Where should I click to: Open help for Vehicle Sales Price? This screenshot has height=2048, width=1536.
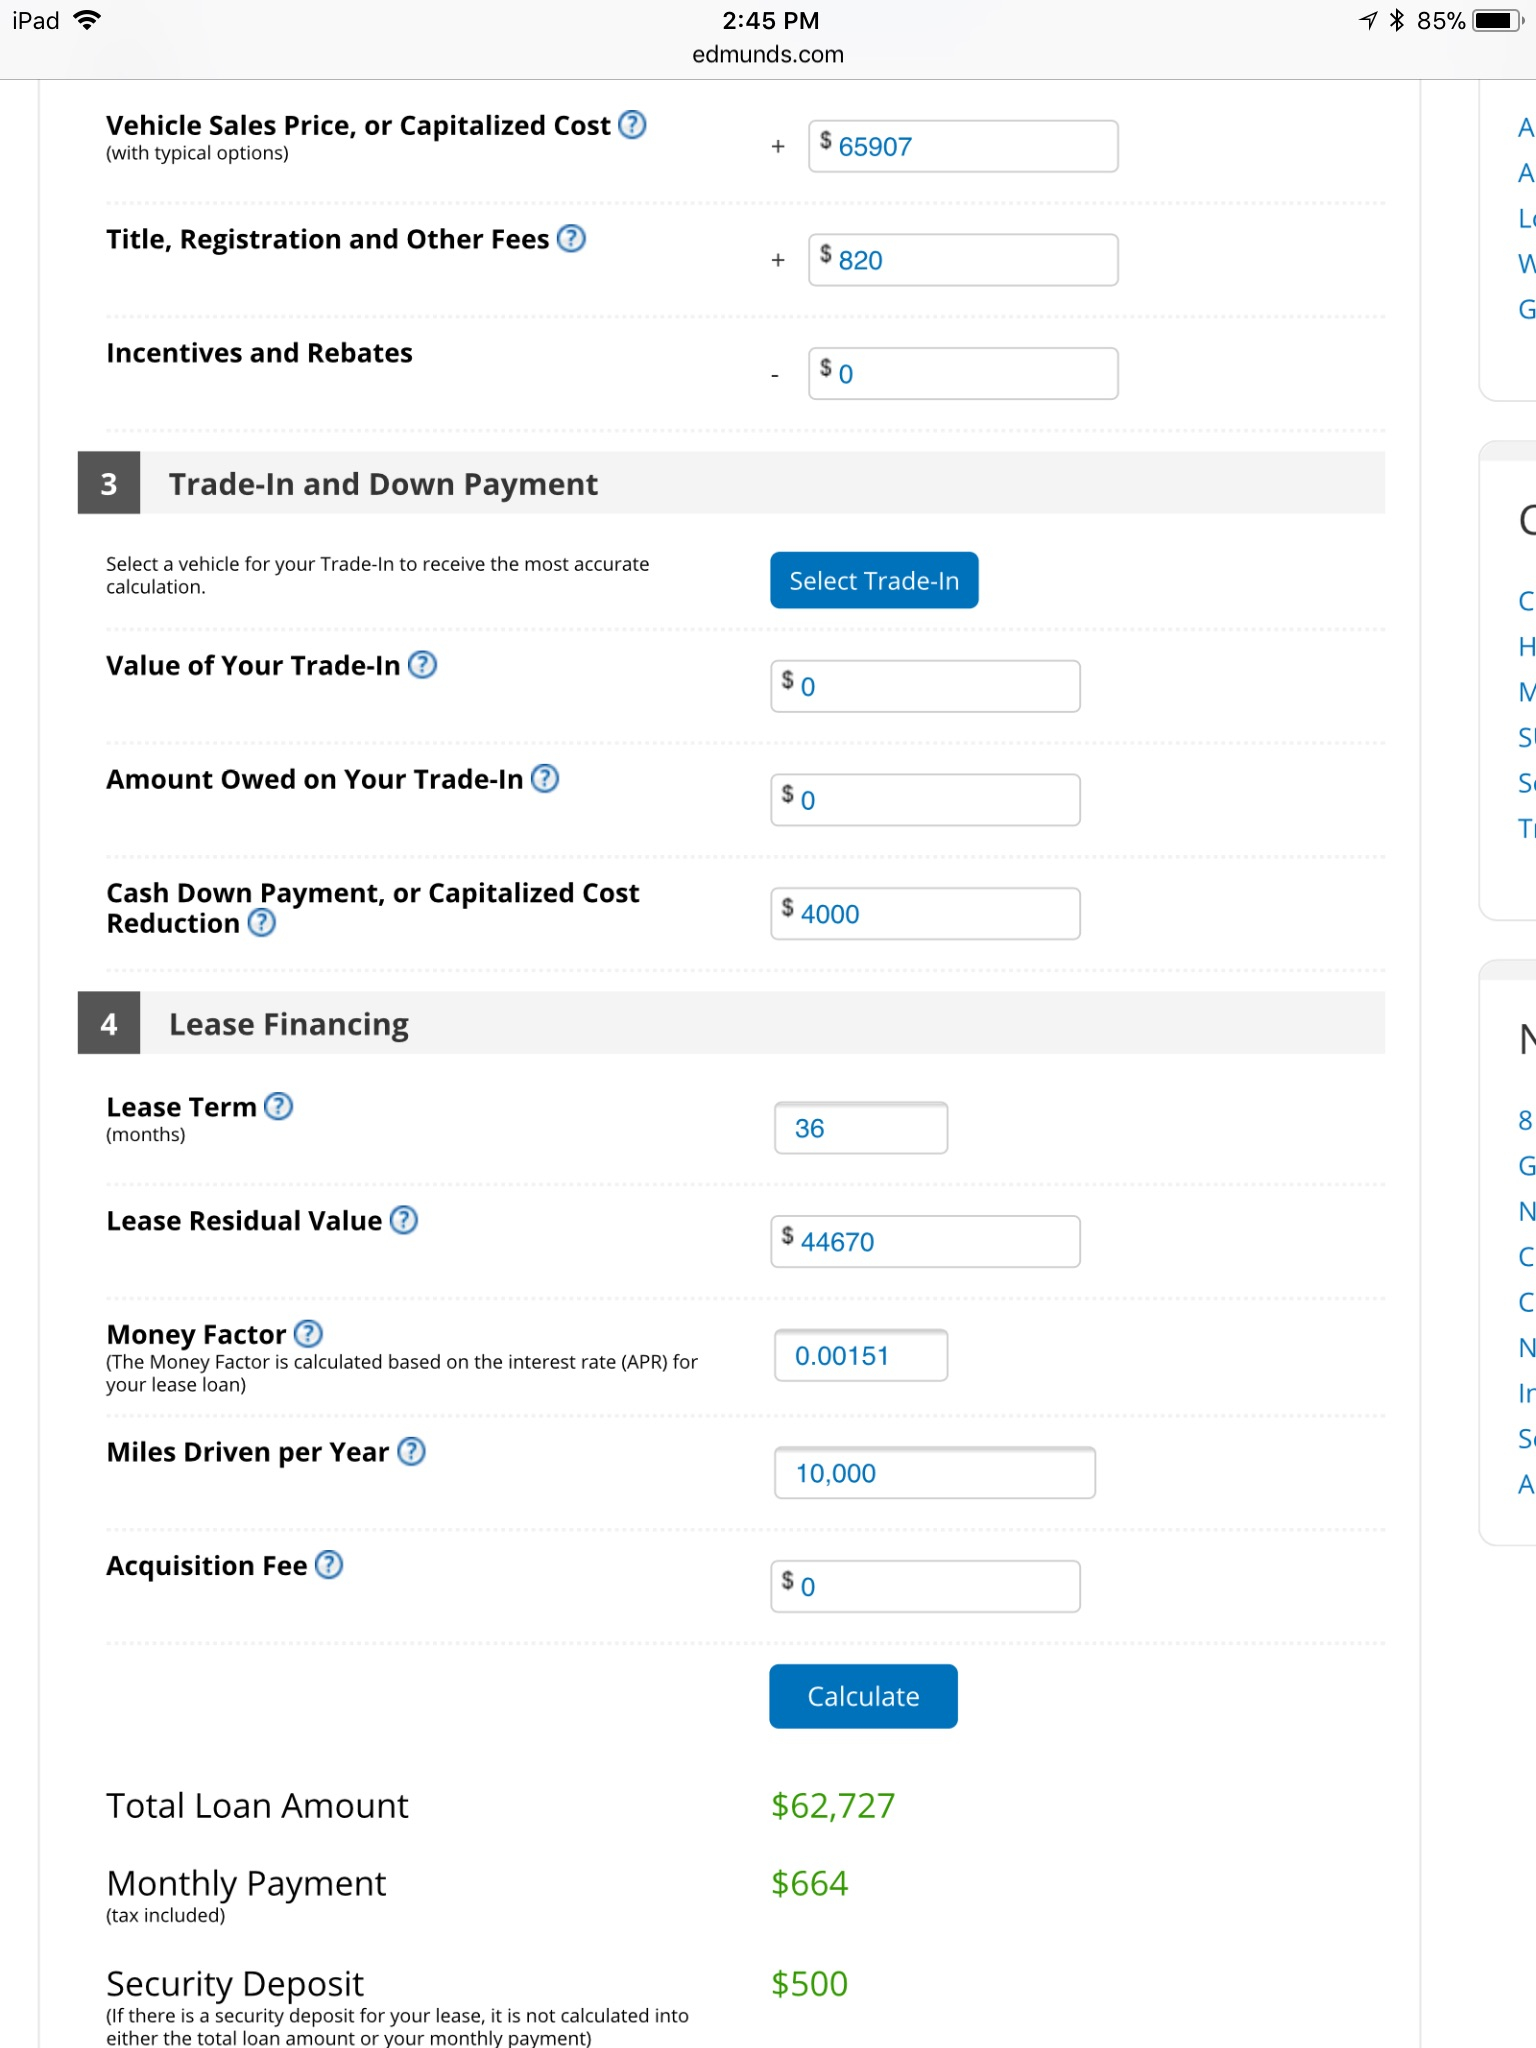(632, 125)
